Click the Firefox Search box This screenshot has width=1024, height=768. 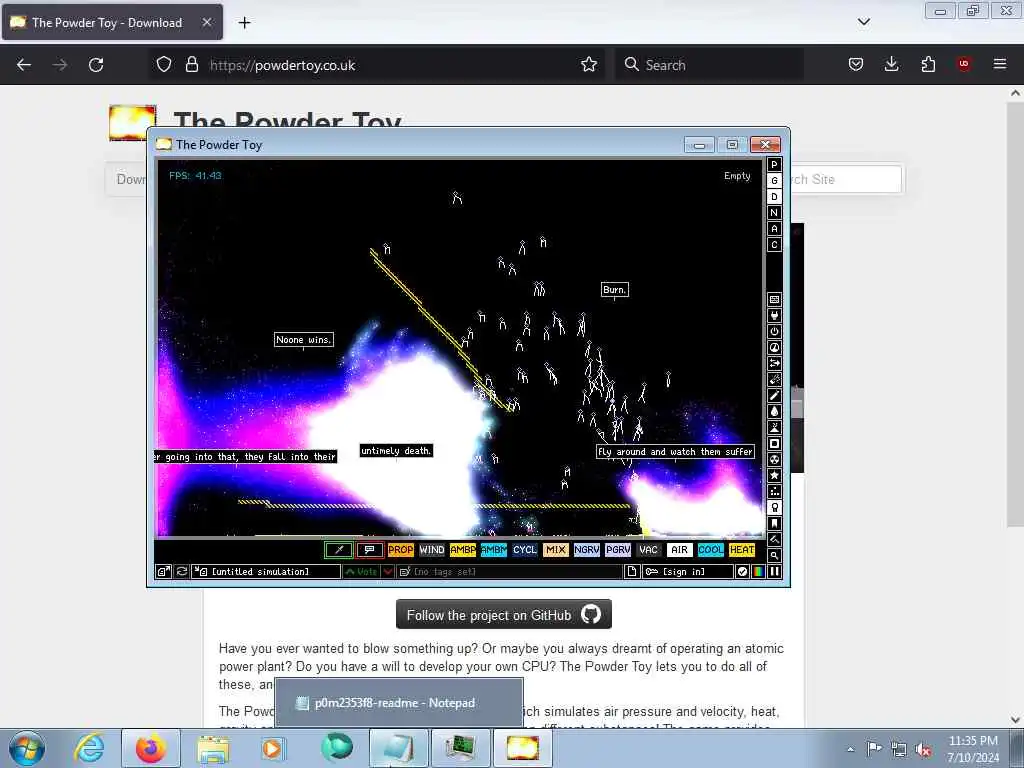click(x=709, y=65)
